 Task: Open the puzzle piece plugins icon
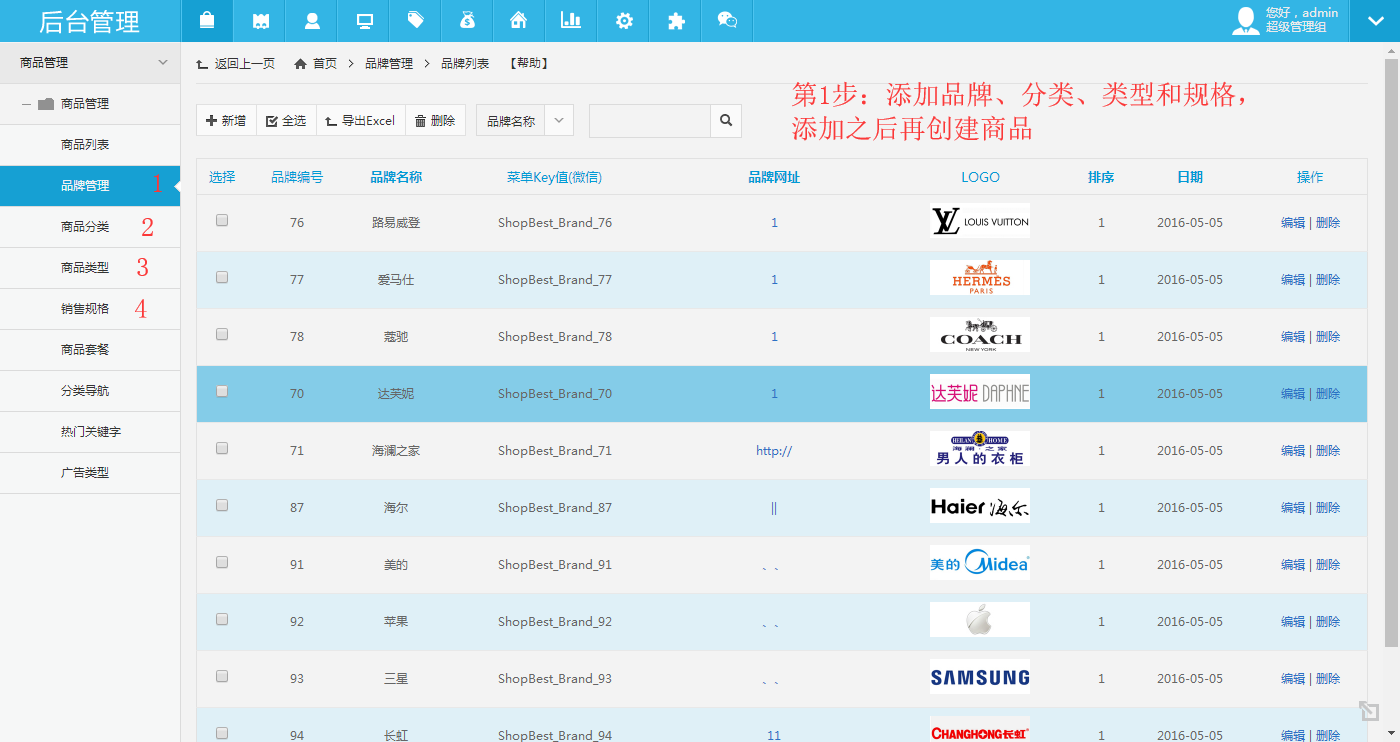[676, 20]
